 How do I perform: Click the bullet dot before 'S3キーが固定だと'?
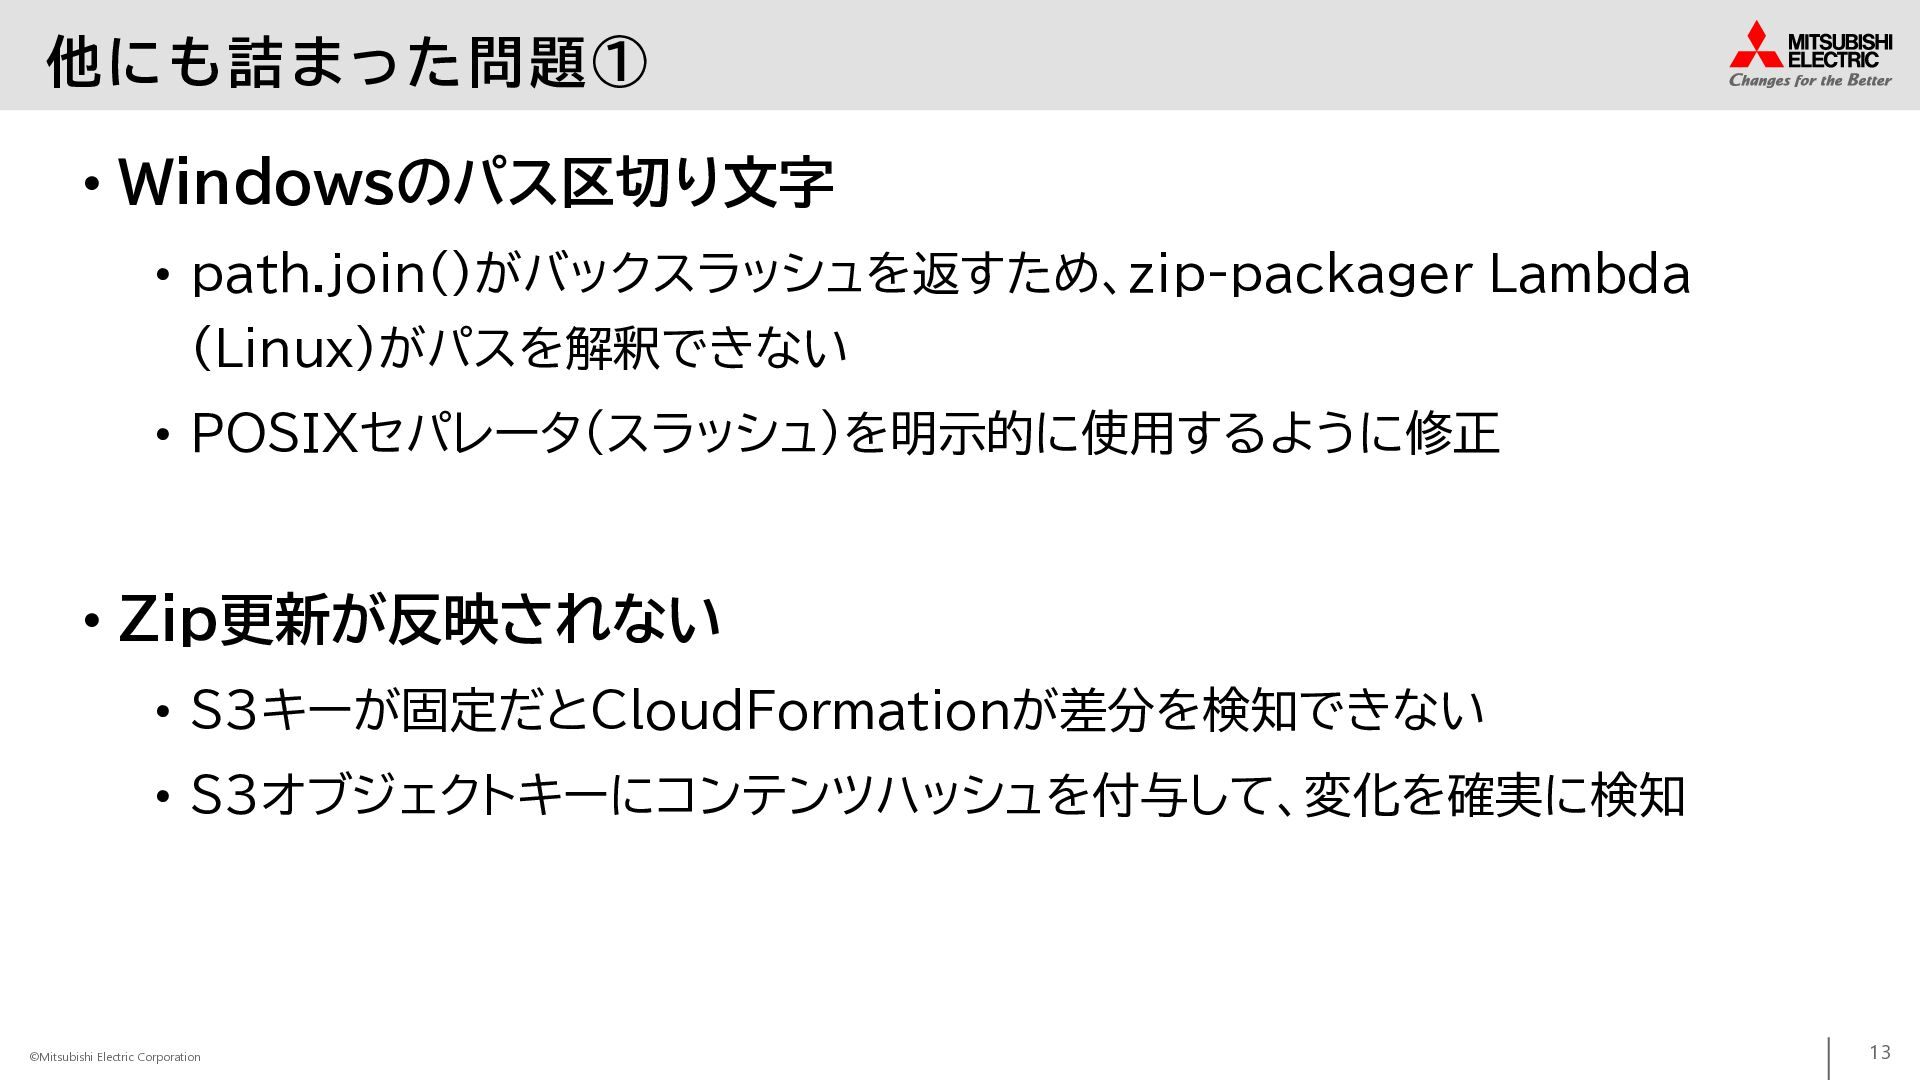pos(163,714)
